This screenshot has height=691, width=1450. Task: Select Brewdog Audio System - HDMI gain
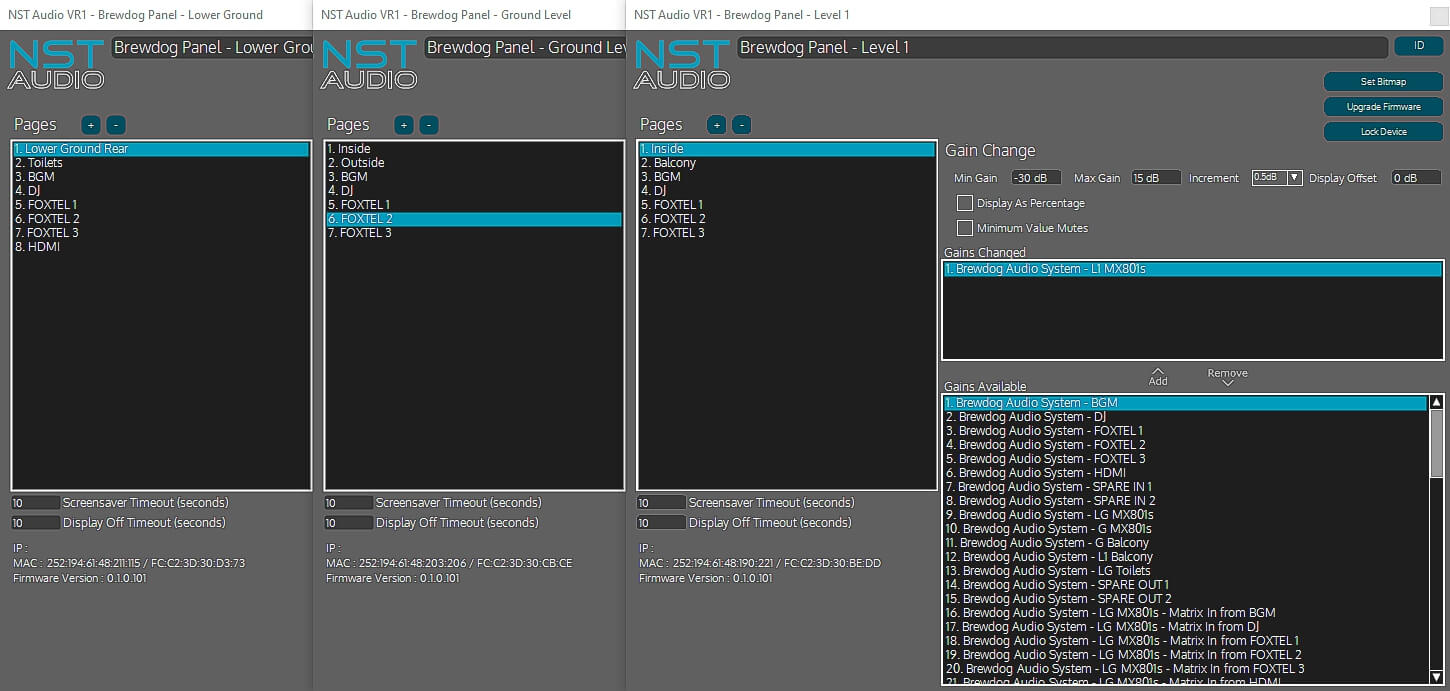pyautogui.click(x=1186, y=473)
